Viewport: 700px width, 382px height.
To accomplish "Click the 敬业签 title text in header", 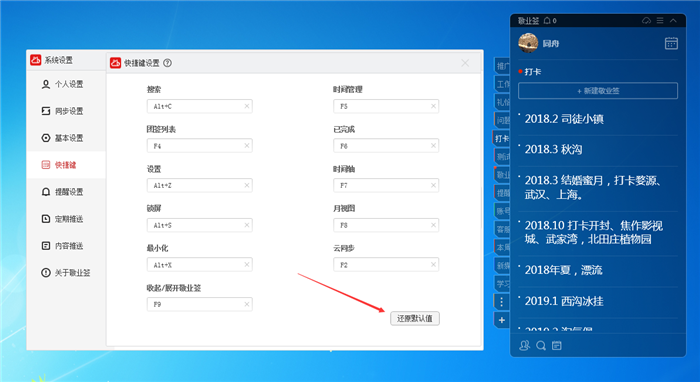I will coord(529,21).
